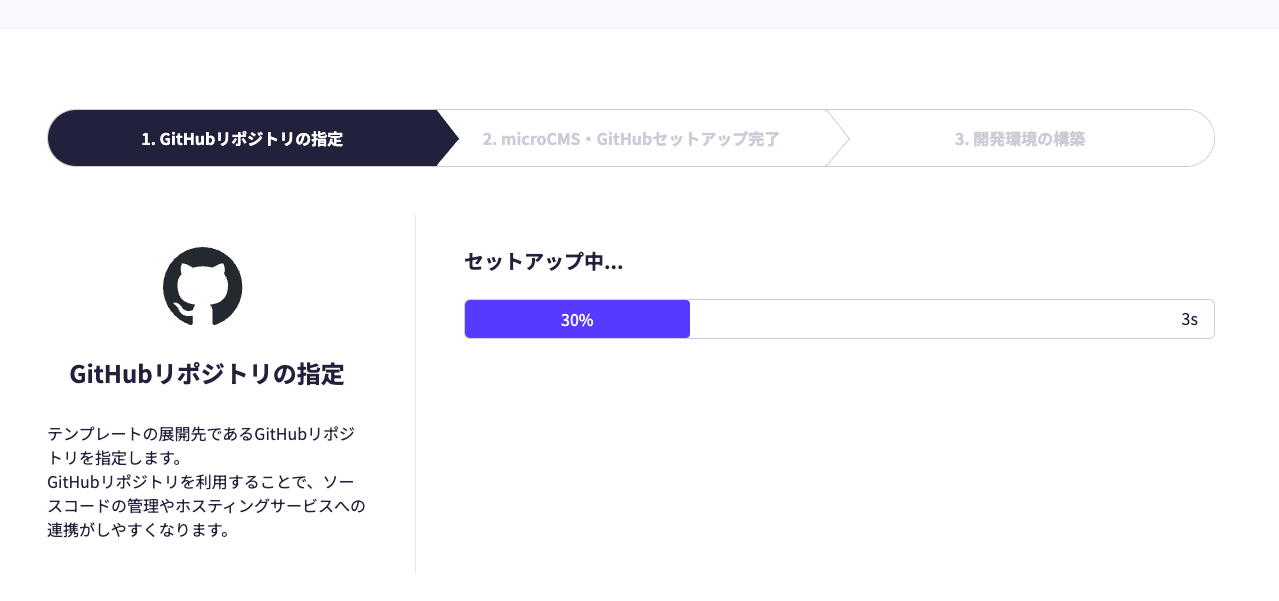Click the blank area below the progress bar
This screenshot has width=1279, height=601.
point(838,450)
